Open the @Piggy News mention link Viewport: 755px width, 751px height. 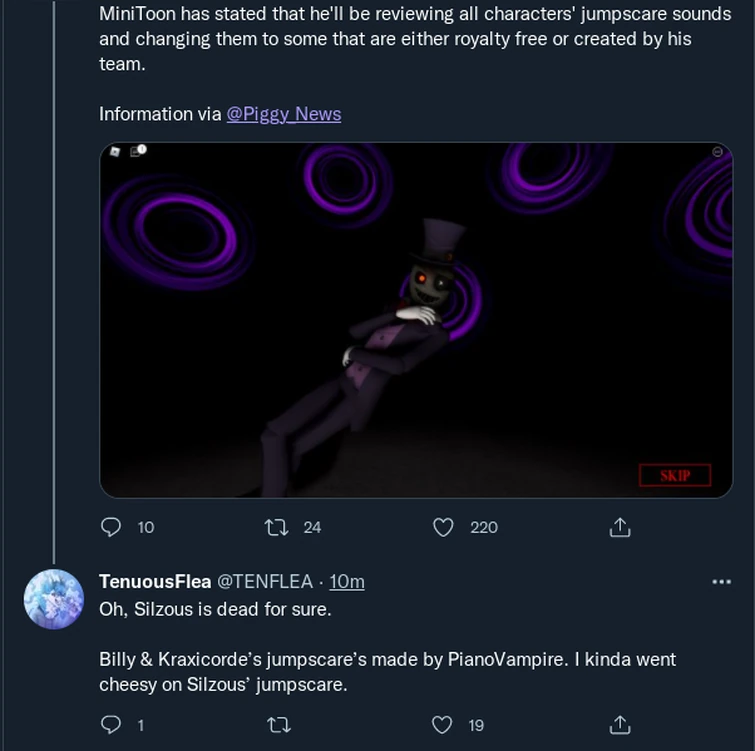coord(284,114)
